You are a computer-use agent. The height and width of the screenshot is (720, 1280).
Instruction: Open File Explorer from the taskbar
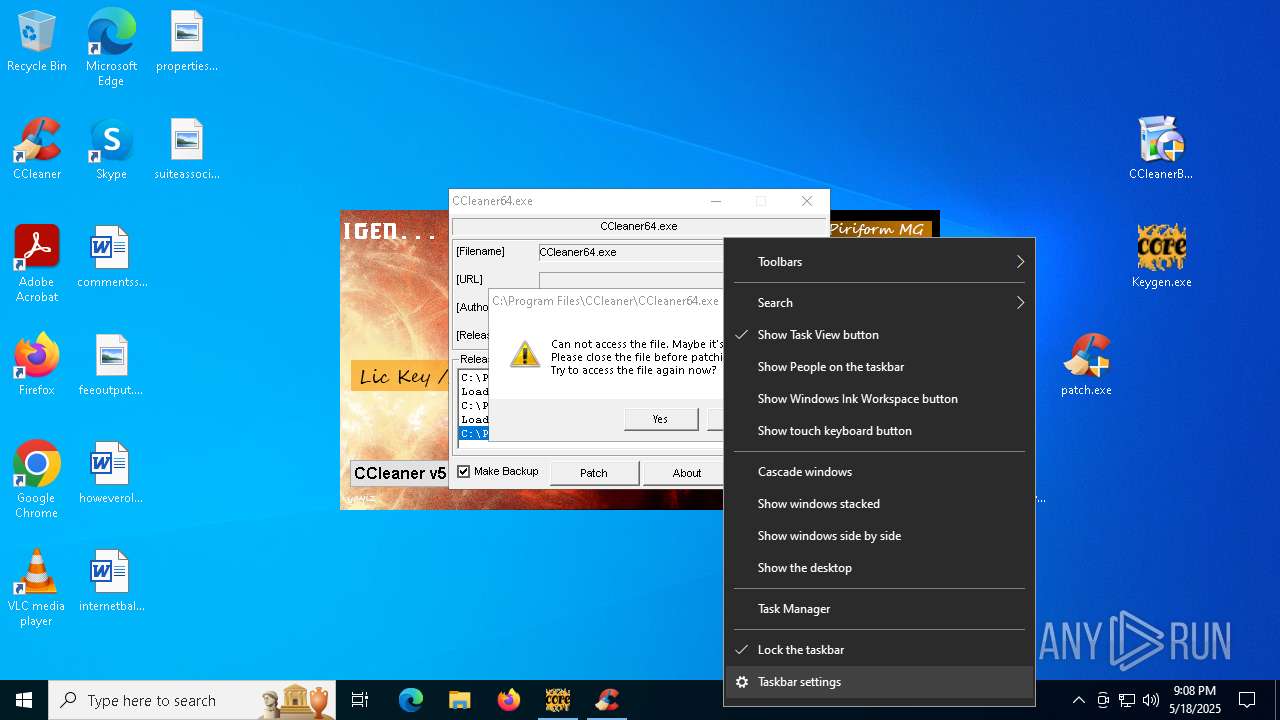pos(459,700)
